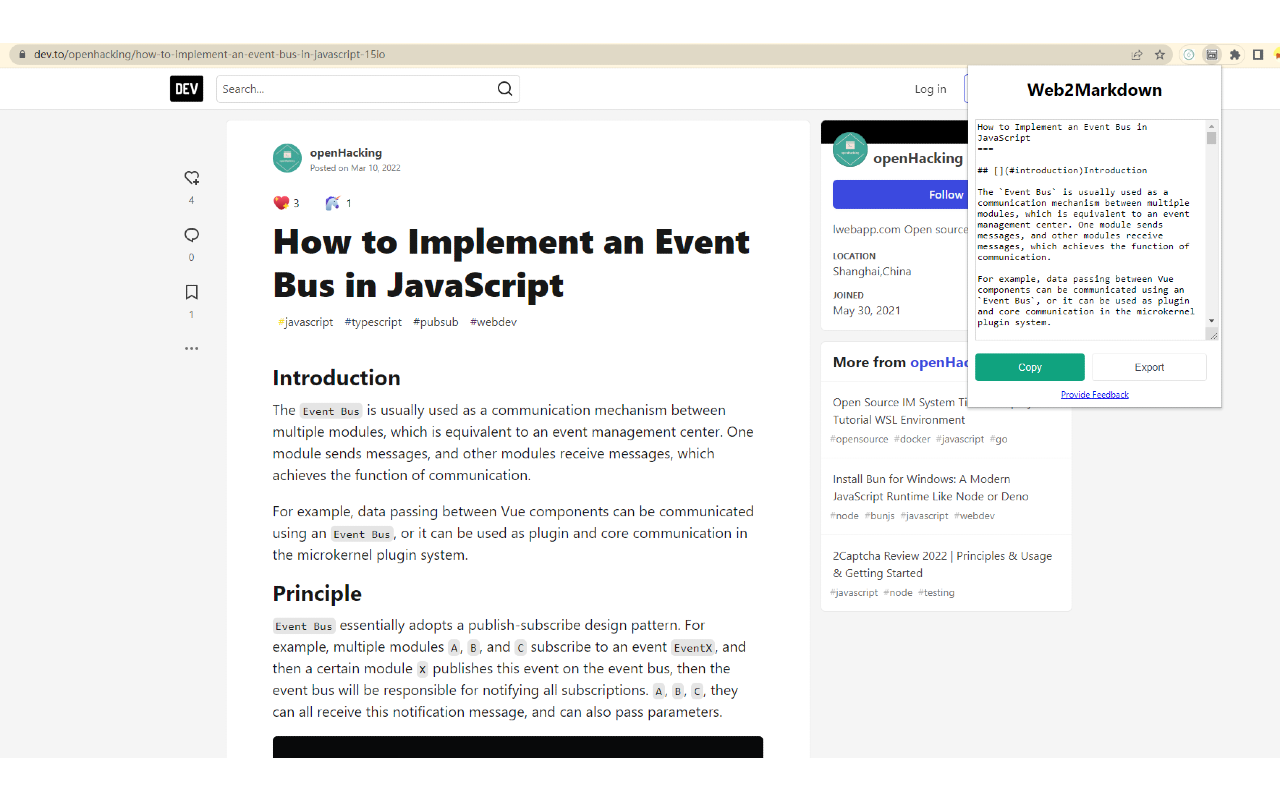Screen dimensions: 1280x800
Task: Open the Provide Feedback link
Action: [x=1094, y=394]
